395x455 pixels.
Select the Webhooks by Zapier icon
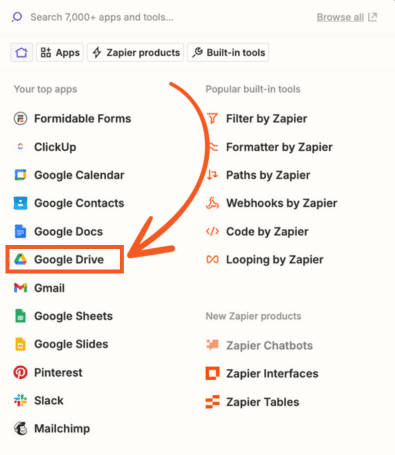click(x=212, y=203)
